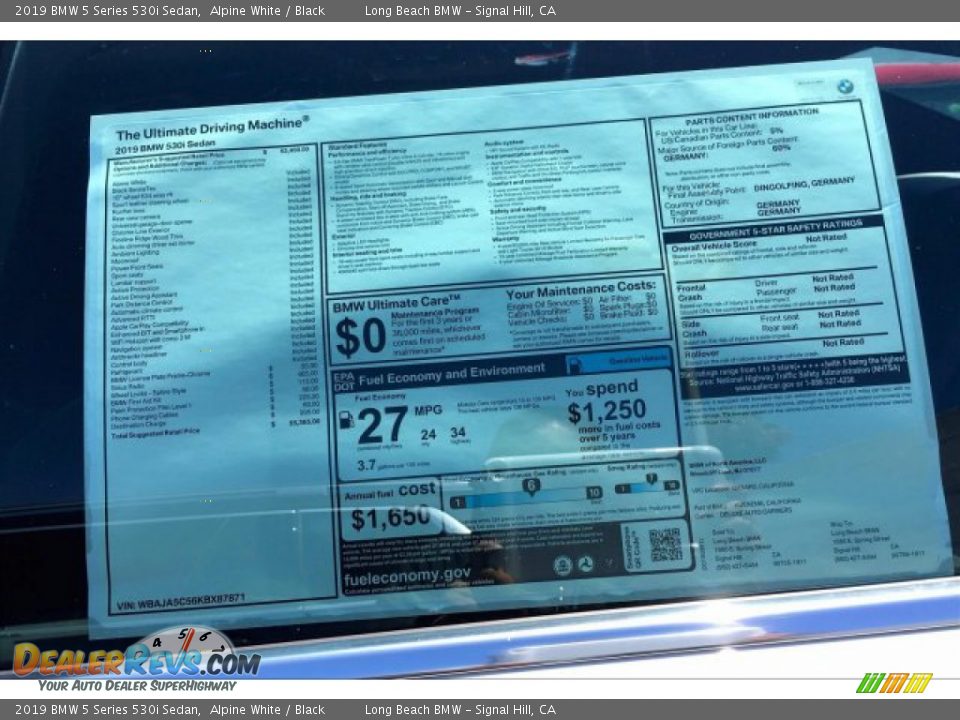The height and width of the screenshot is (720, 960).
Task: Click the Your Auto Dealer SuperHighway tagline
Action: point(137,686)
